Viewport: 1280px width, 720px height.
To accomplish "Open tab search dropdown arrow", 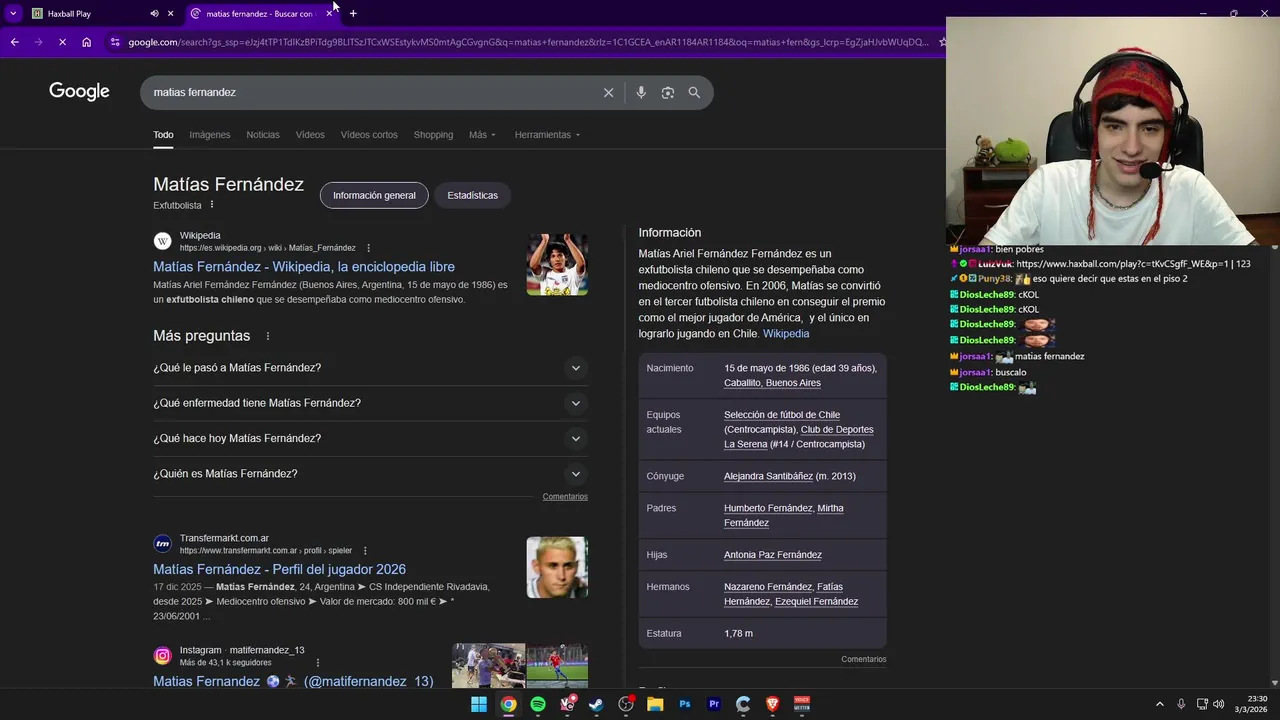I will 13,14.
